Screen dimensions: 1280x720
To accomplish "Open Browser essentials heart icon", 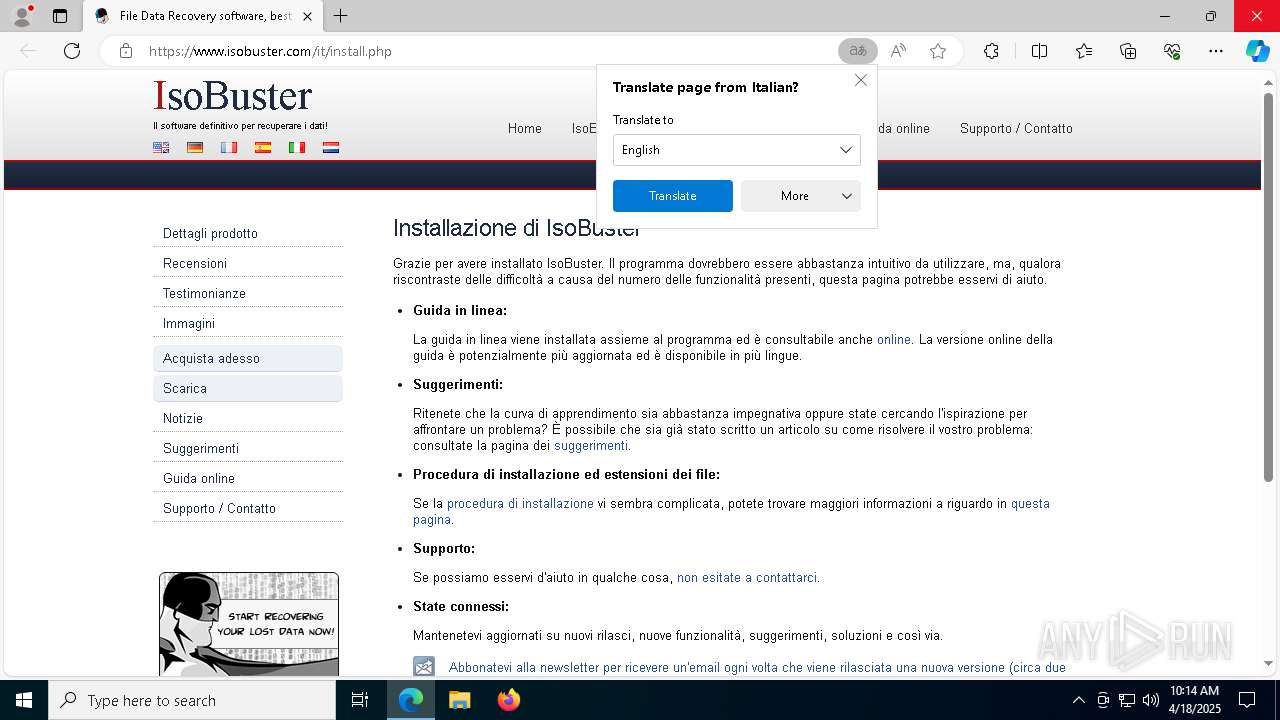I will coord(1172,51).
